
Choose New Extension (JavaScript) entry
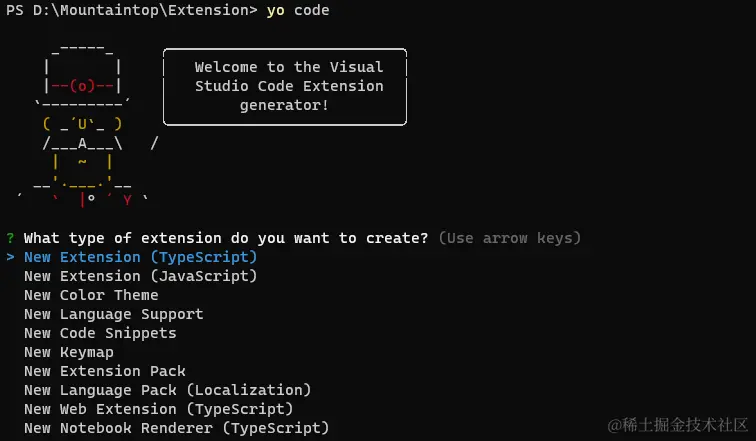(140, 276)
